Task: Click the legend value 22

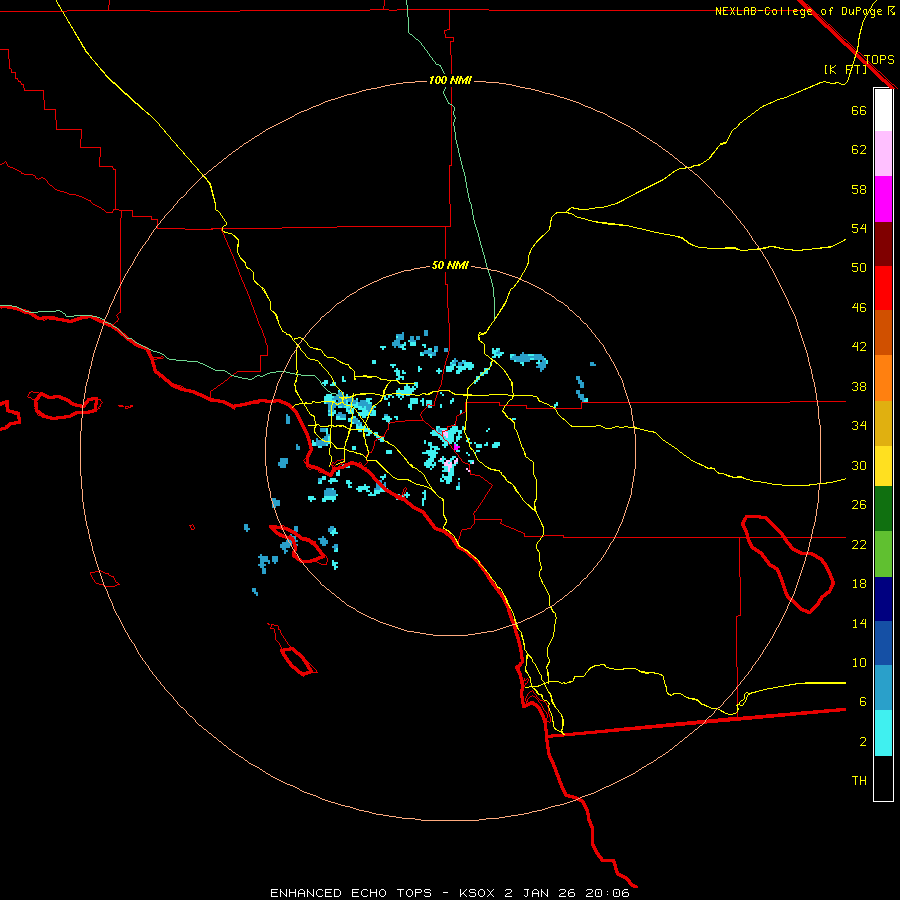Action: [x=859, y=544]
